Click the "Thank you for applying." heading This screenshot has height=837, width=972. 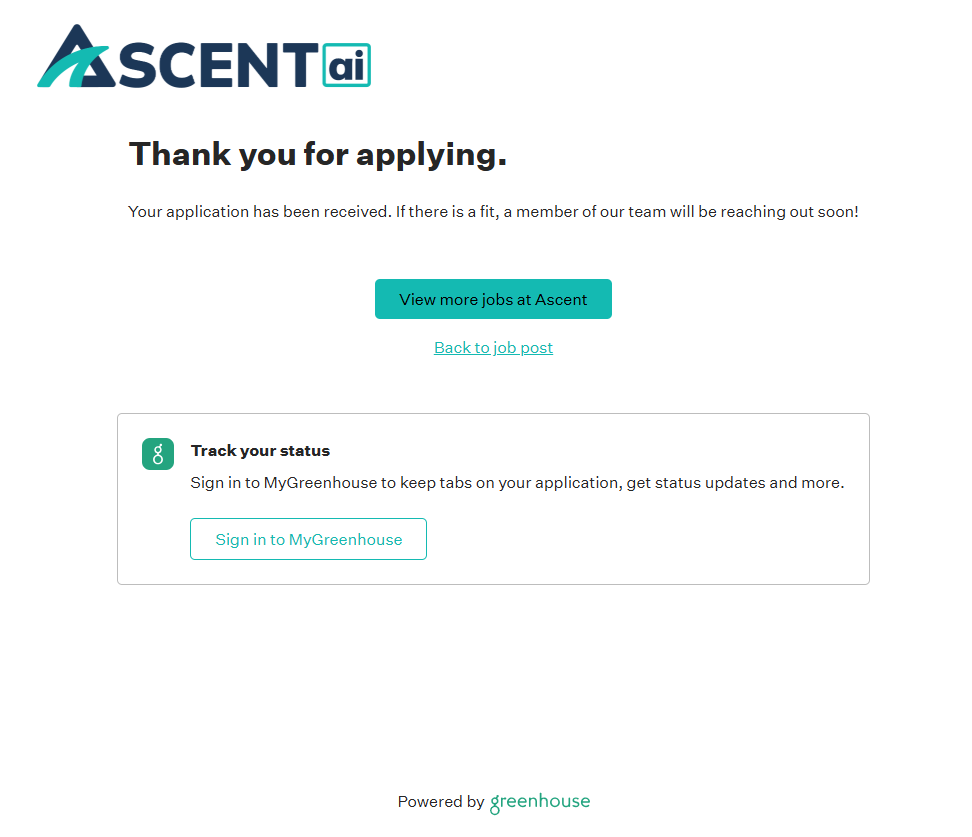[x=318, y=154]
